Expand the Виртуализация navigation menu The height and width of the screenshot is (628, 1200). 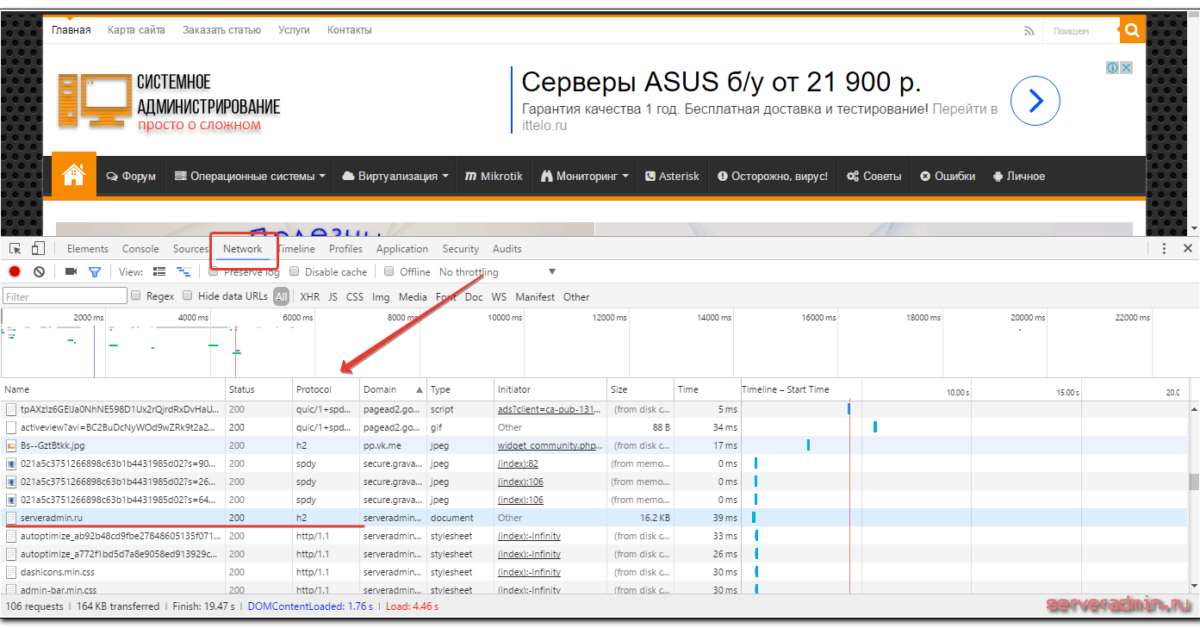[x=399, y=175]
